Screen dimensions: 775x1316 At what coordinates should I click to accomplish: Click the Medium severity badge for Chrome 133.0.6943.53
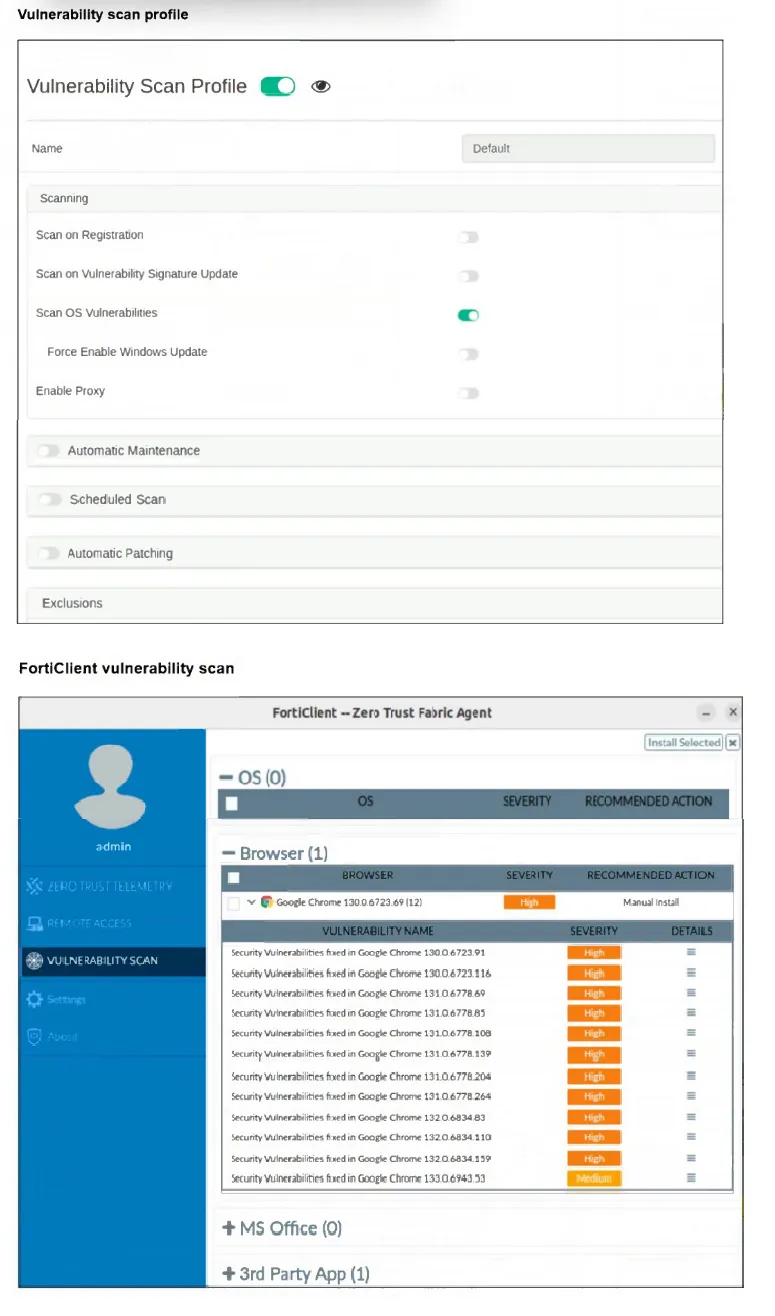point(594,1179)
